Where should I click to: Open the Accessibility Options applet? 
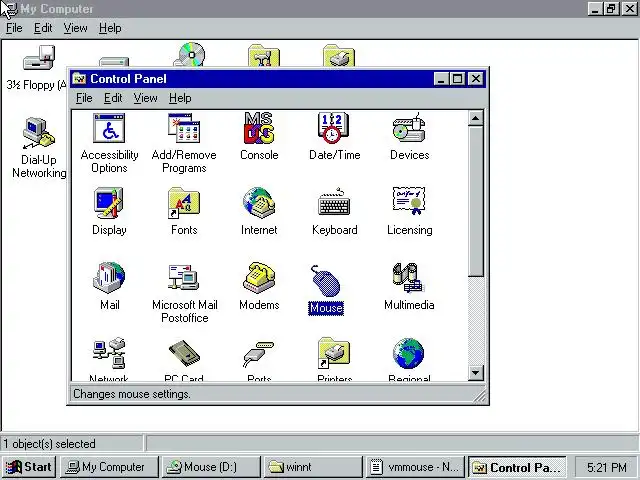pyautogui.click(x=109, y=128)
